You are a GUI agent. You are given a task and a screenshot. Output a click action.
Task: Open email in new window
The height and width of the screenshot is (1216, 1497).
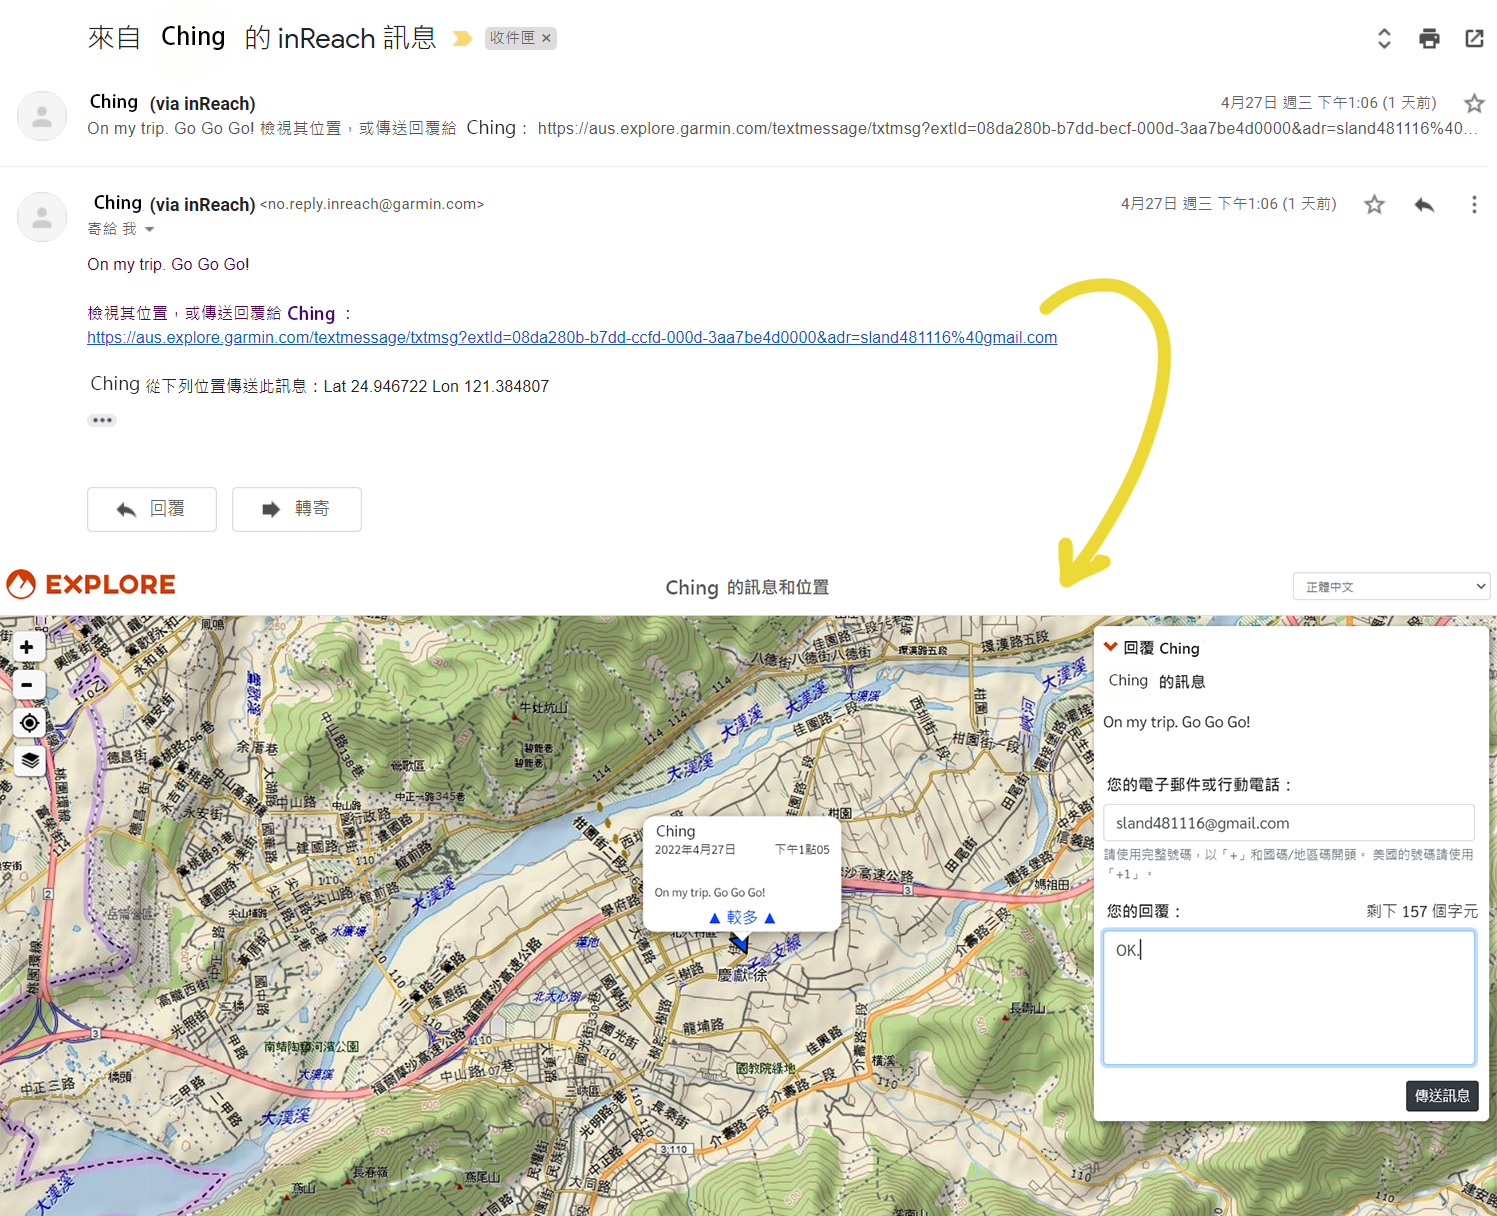pos(1474,38)
